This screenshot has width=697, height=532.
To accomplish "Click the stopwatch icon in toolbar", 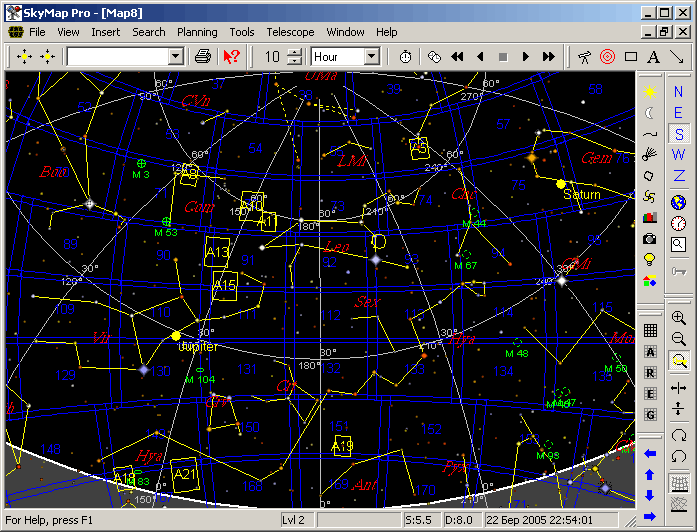I will [405, 57].
